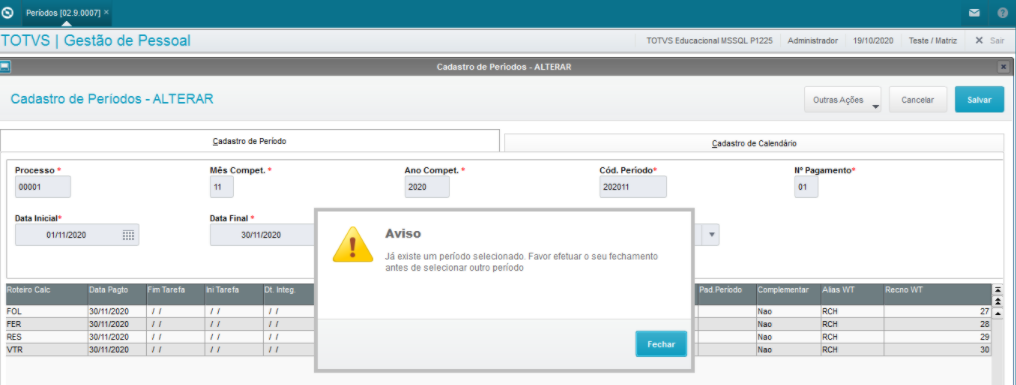Image resolution: width=1016 pixels, height=385 pixels.
Task: Click the yellow warning icon in Aviso dialog
Action: (x=352, y=244)
